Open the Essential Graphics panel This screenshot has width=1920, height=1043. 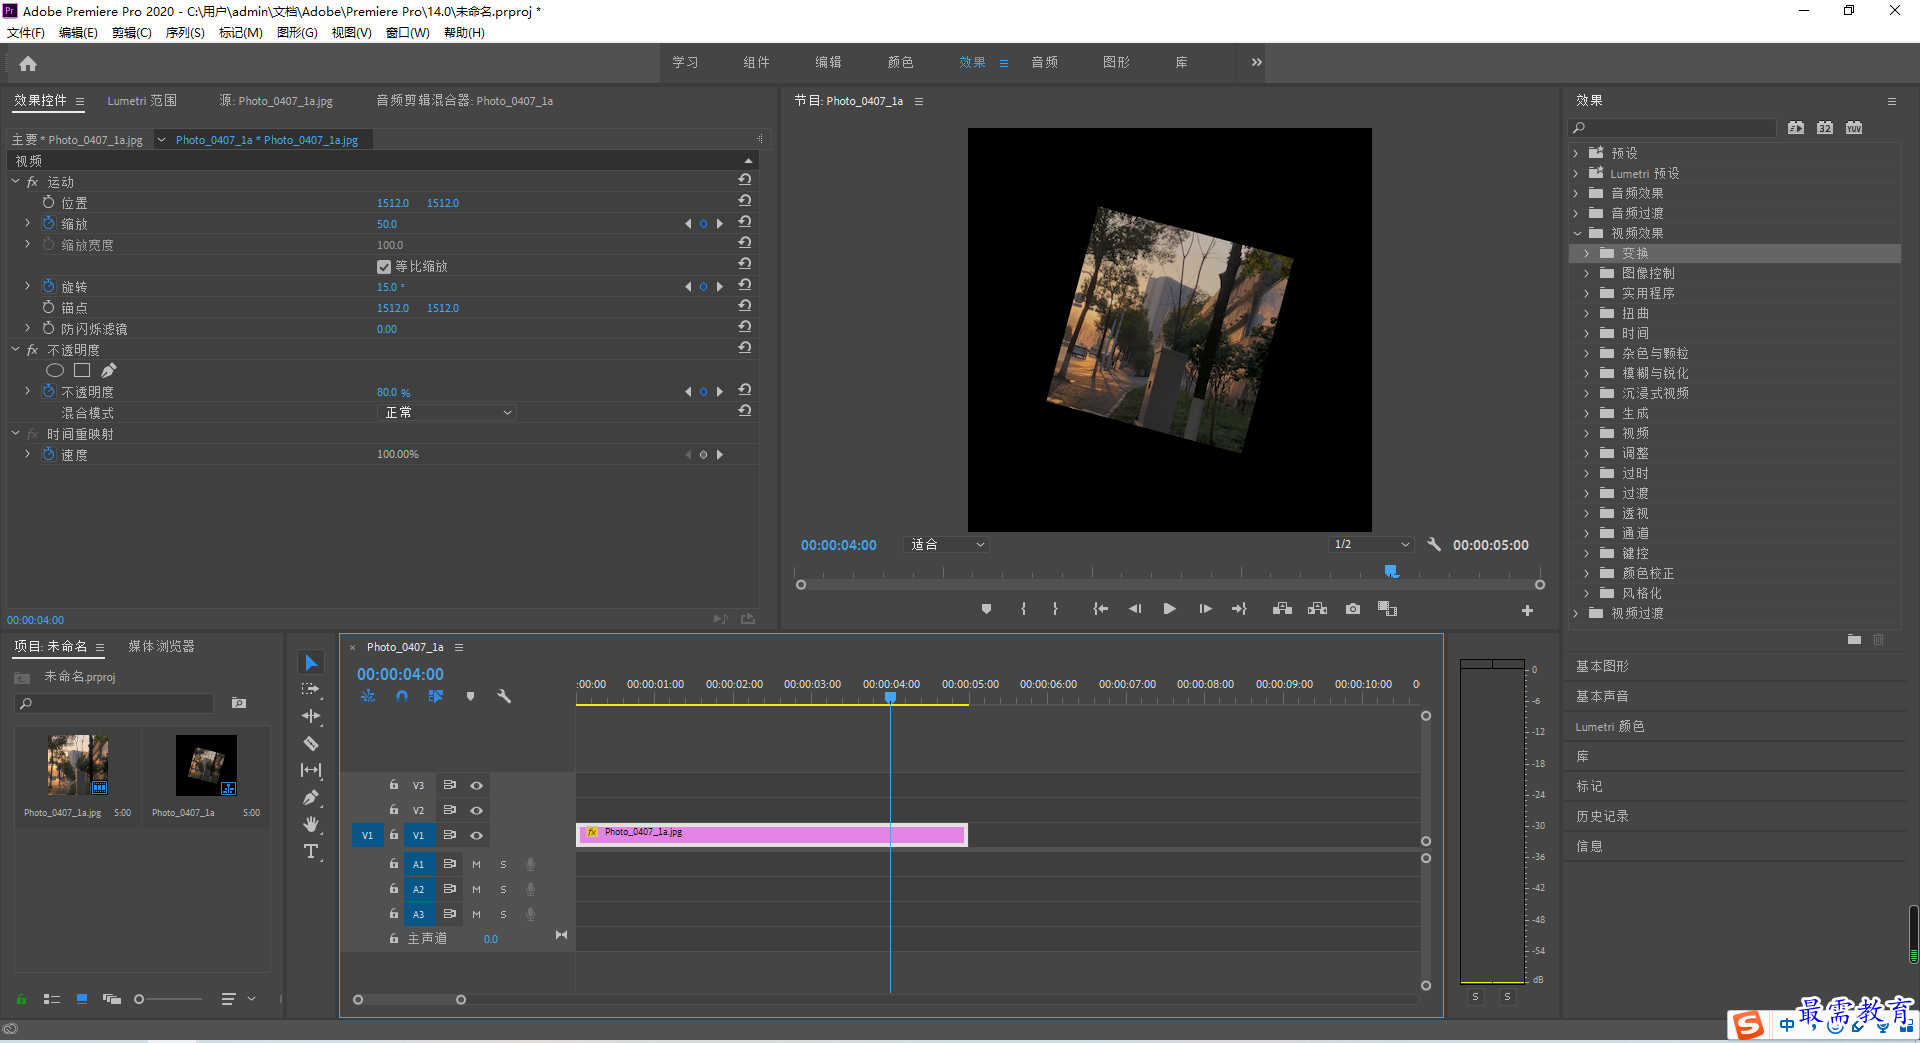point(1602,666)
